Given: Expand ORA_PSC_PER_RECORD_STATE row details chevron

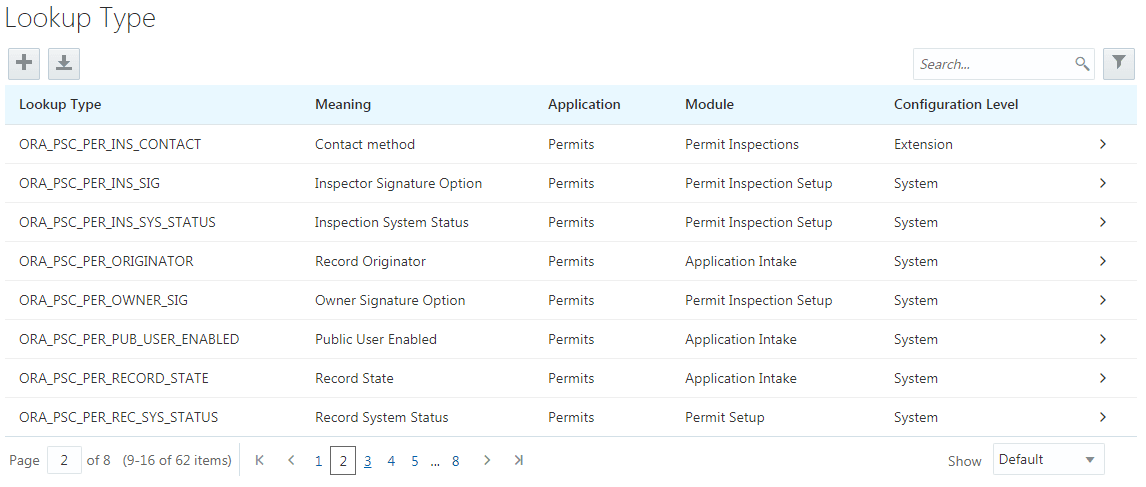Looking at the screenshot, I should (1102, 378).
